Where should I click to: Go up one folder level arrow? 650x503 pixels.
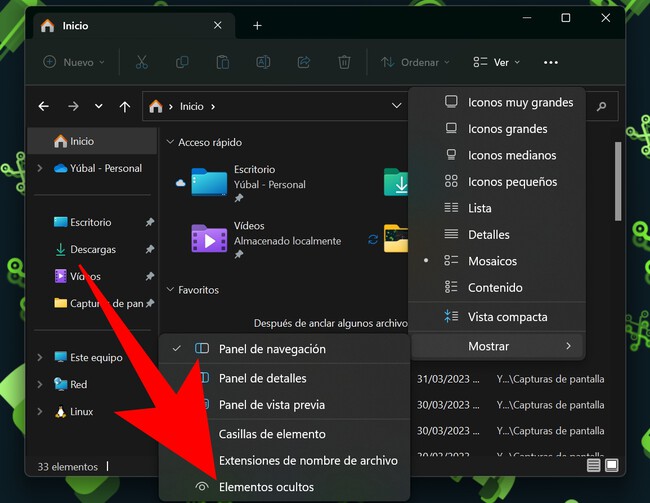[x=125, y=106]
